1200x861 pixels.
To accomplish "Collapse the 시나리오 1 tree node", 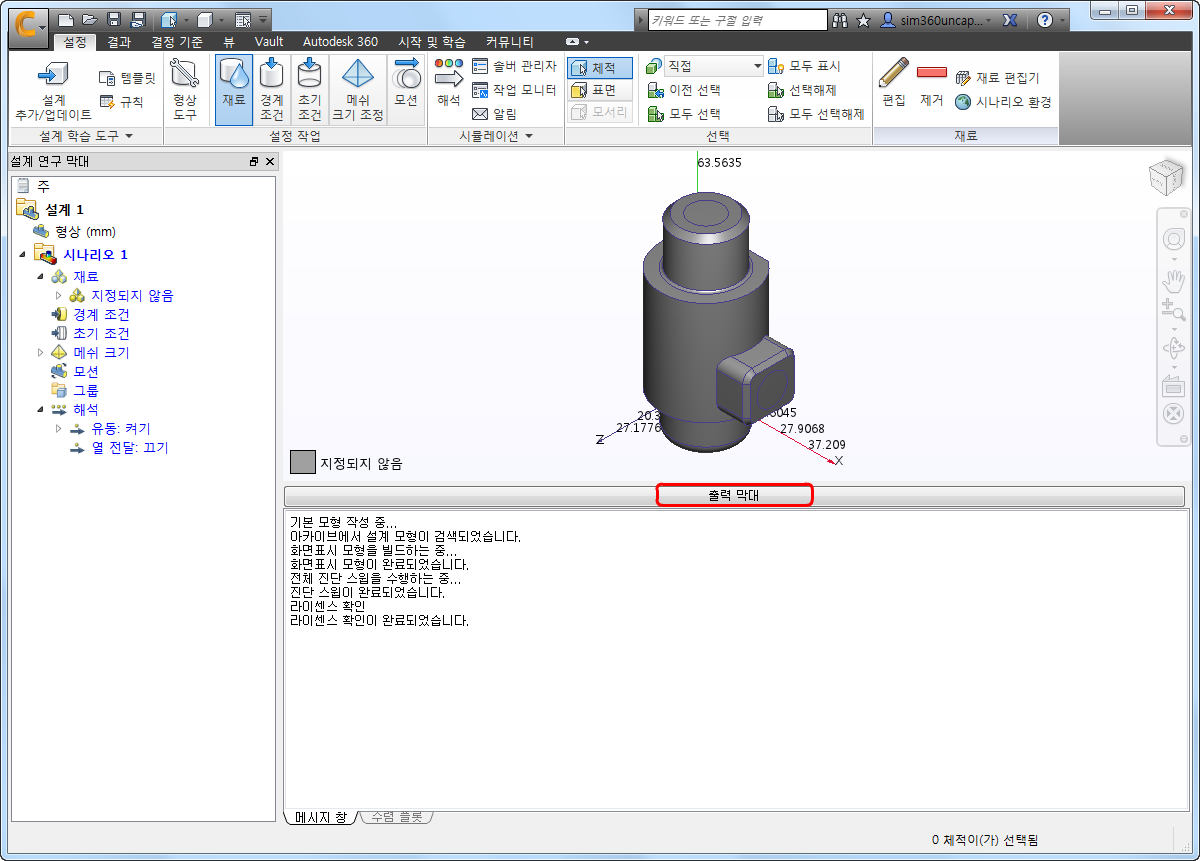I will click(x=22, y=255).
